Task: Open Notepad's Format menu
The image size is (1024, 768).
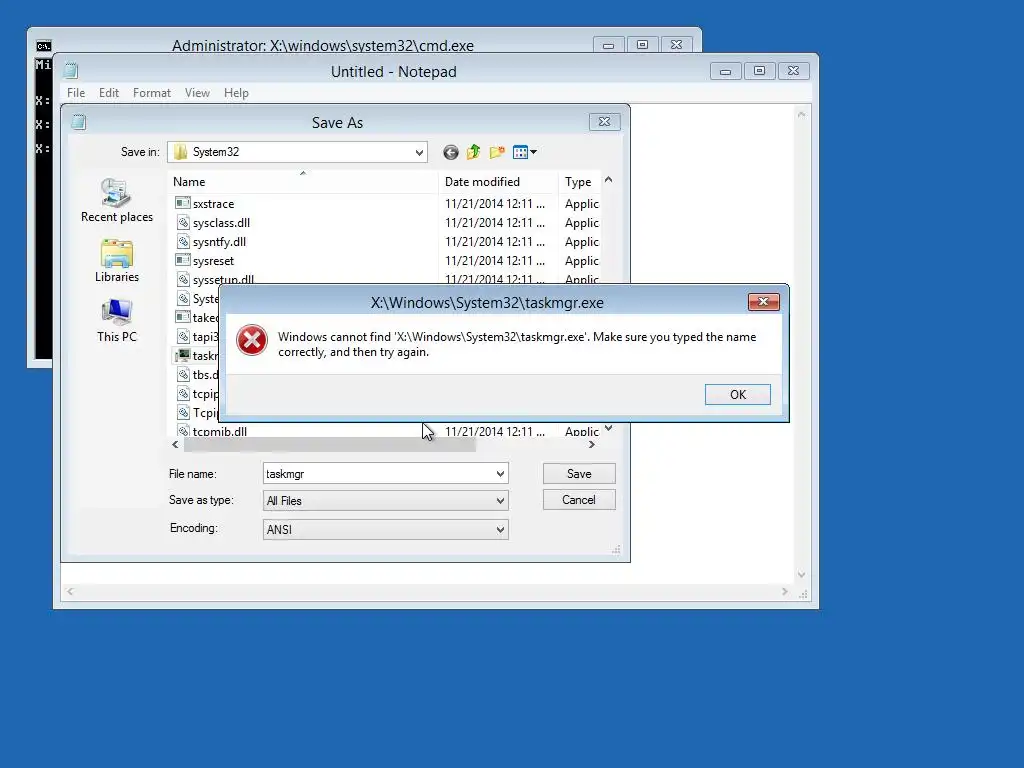Action: pyautogui.click(x=152, y=93)
